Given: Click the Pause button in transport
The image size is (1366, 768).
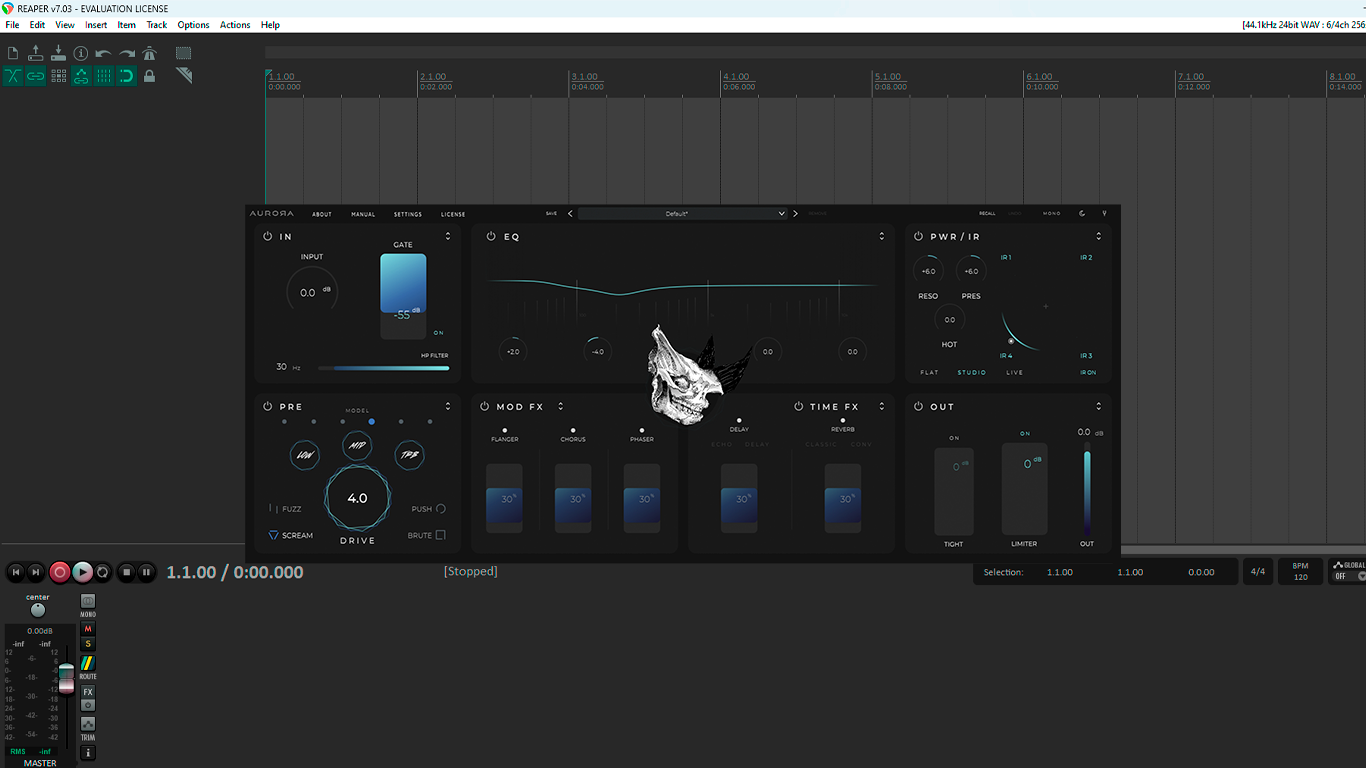Looking at the screenshot, I should coord(146,572).
